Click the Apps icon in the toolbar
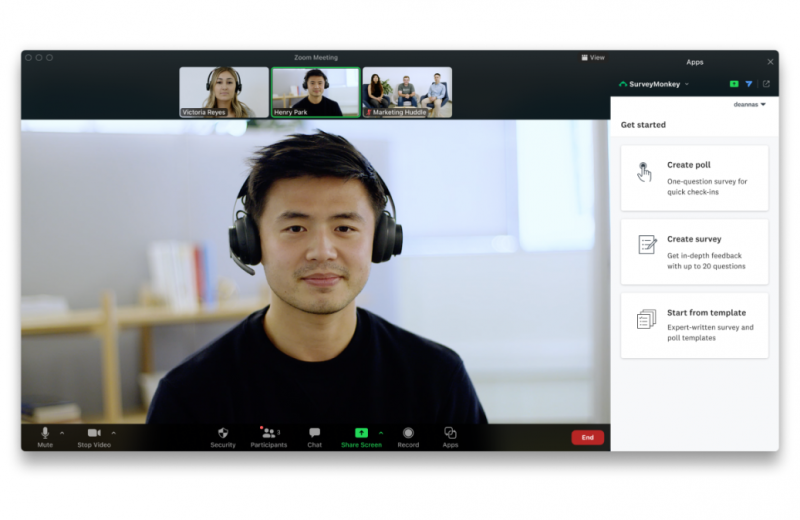This screenshot has height=520, width=800. pyautogui.click(x=450, y=433)
